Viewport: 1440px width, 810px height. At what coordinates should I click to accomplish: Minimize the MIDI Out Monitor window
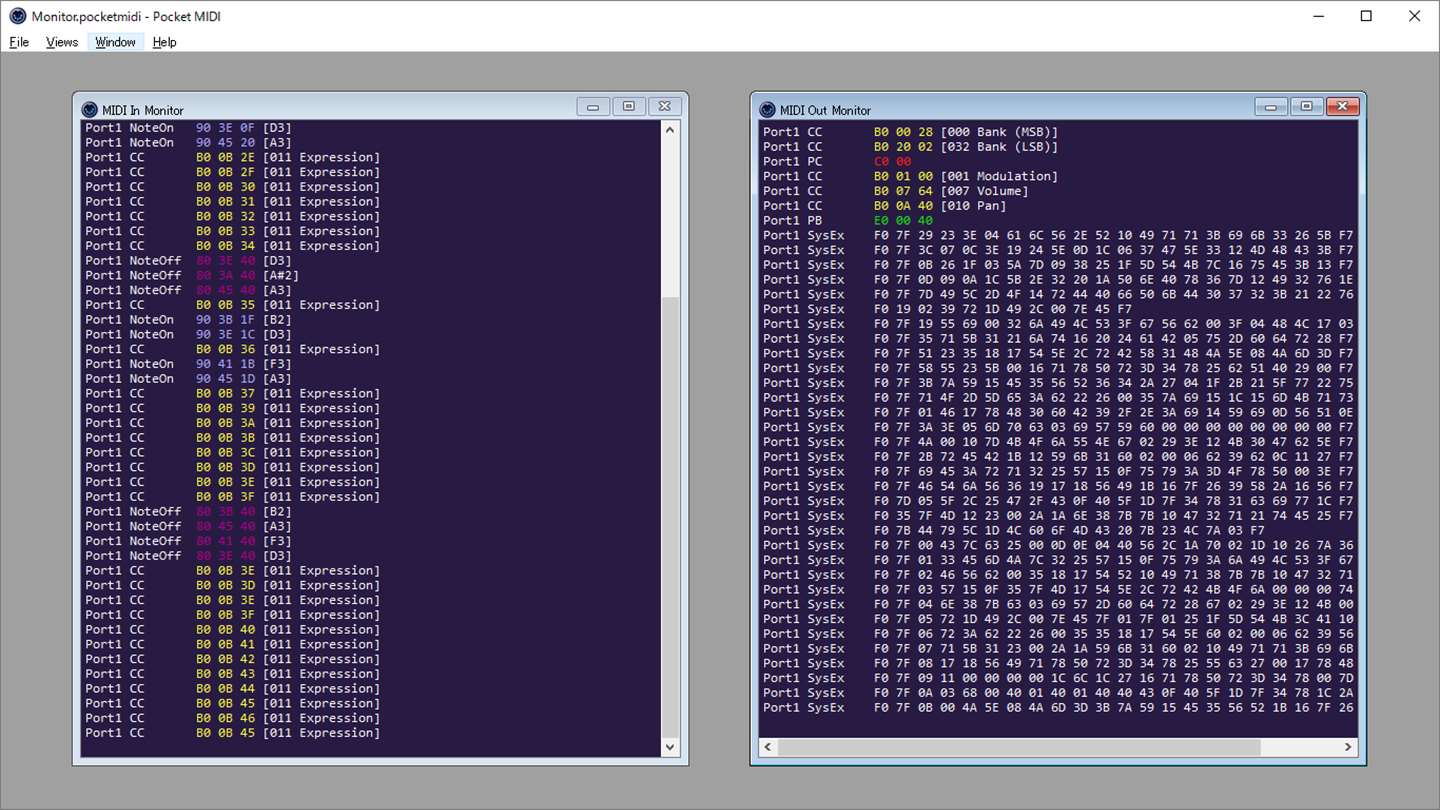tap(1271, 107)
